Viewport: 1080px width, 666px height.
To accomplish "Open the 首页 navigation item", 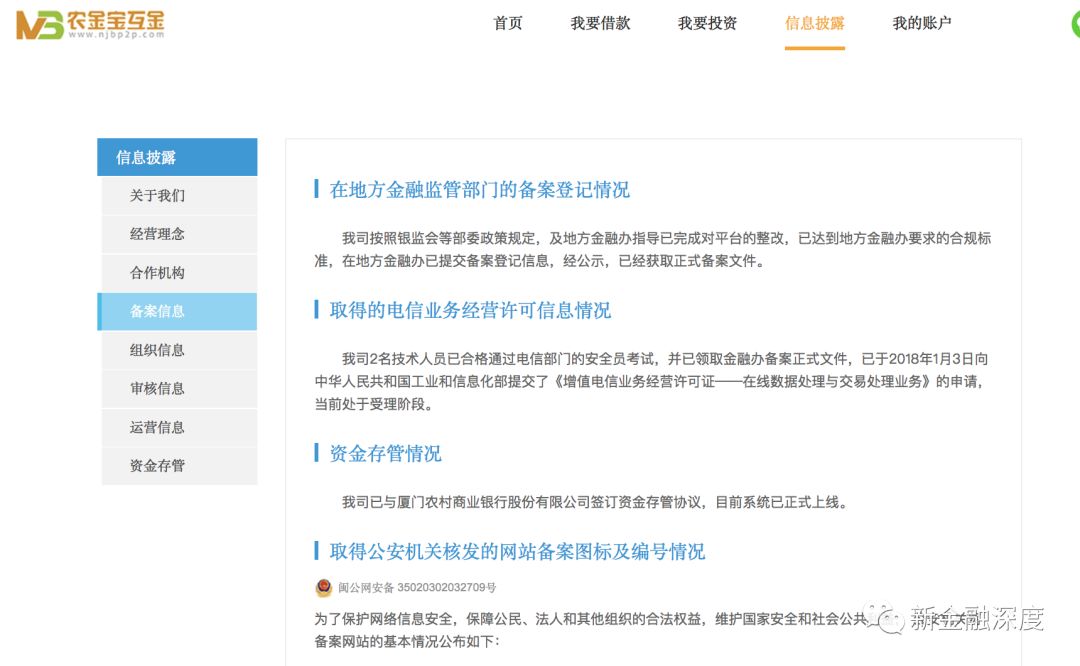I will 507,23.
